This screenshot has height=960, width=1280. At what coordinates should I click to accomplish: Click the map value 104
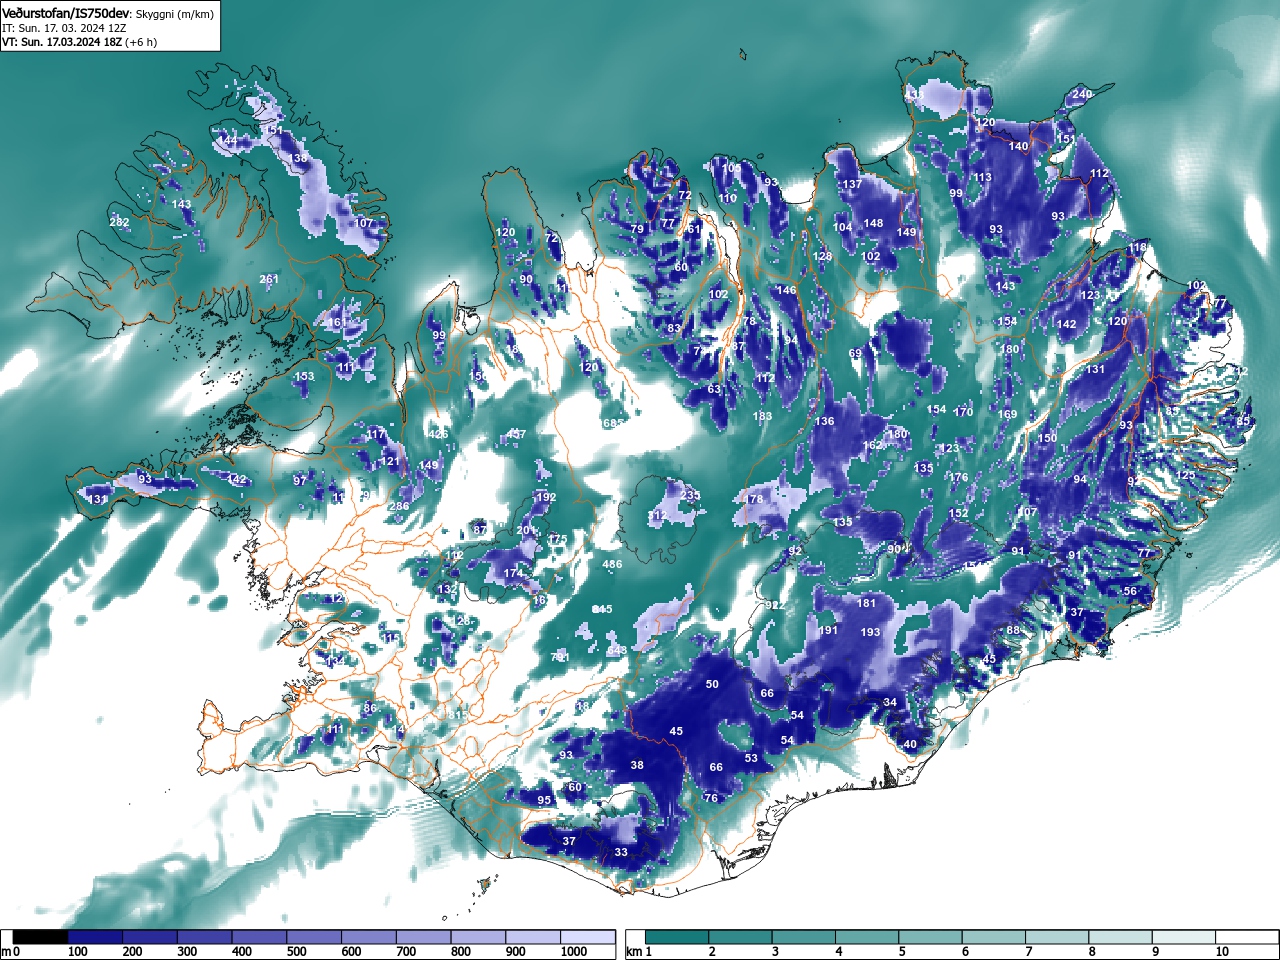(x=842, y=228)
